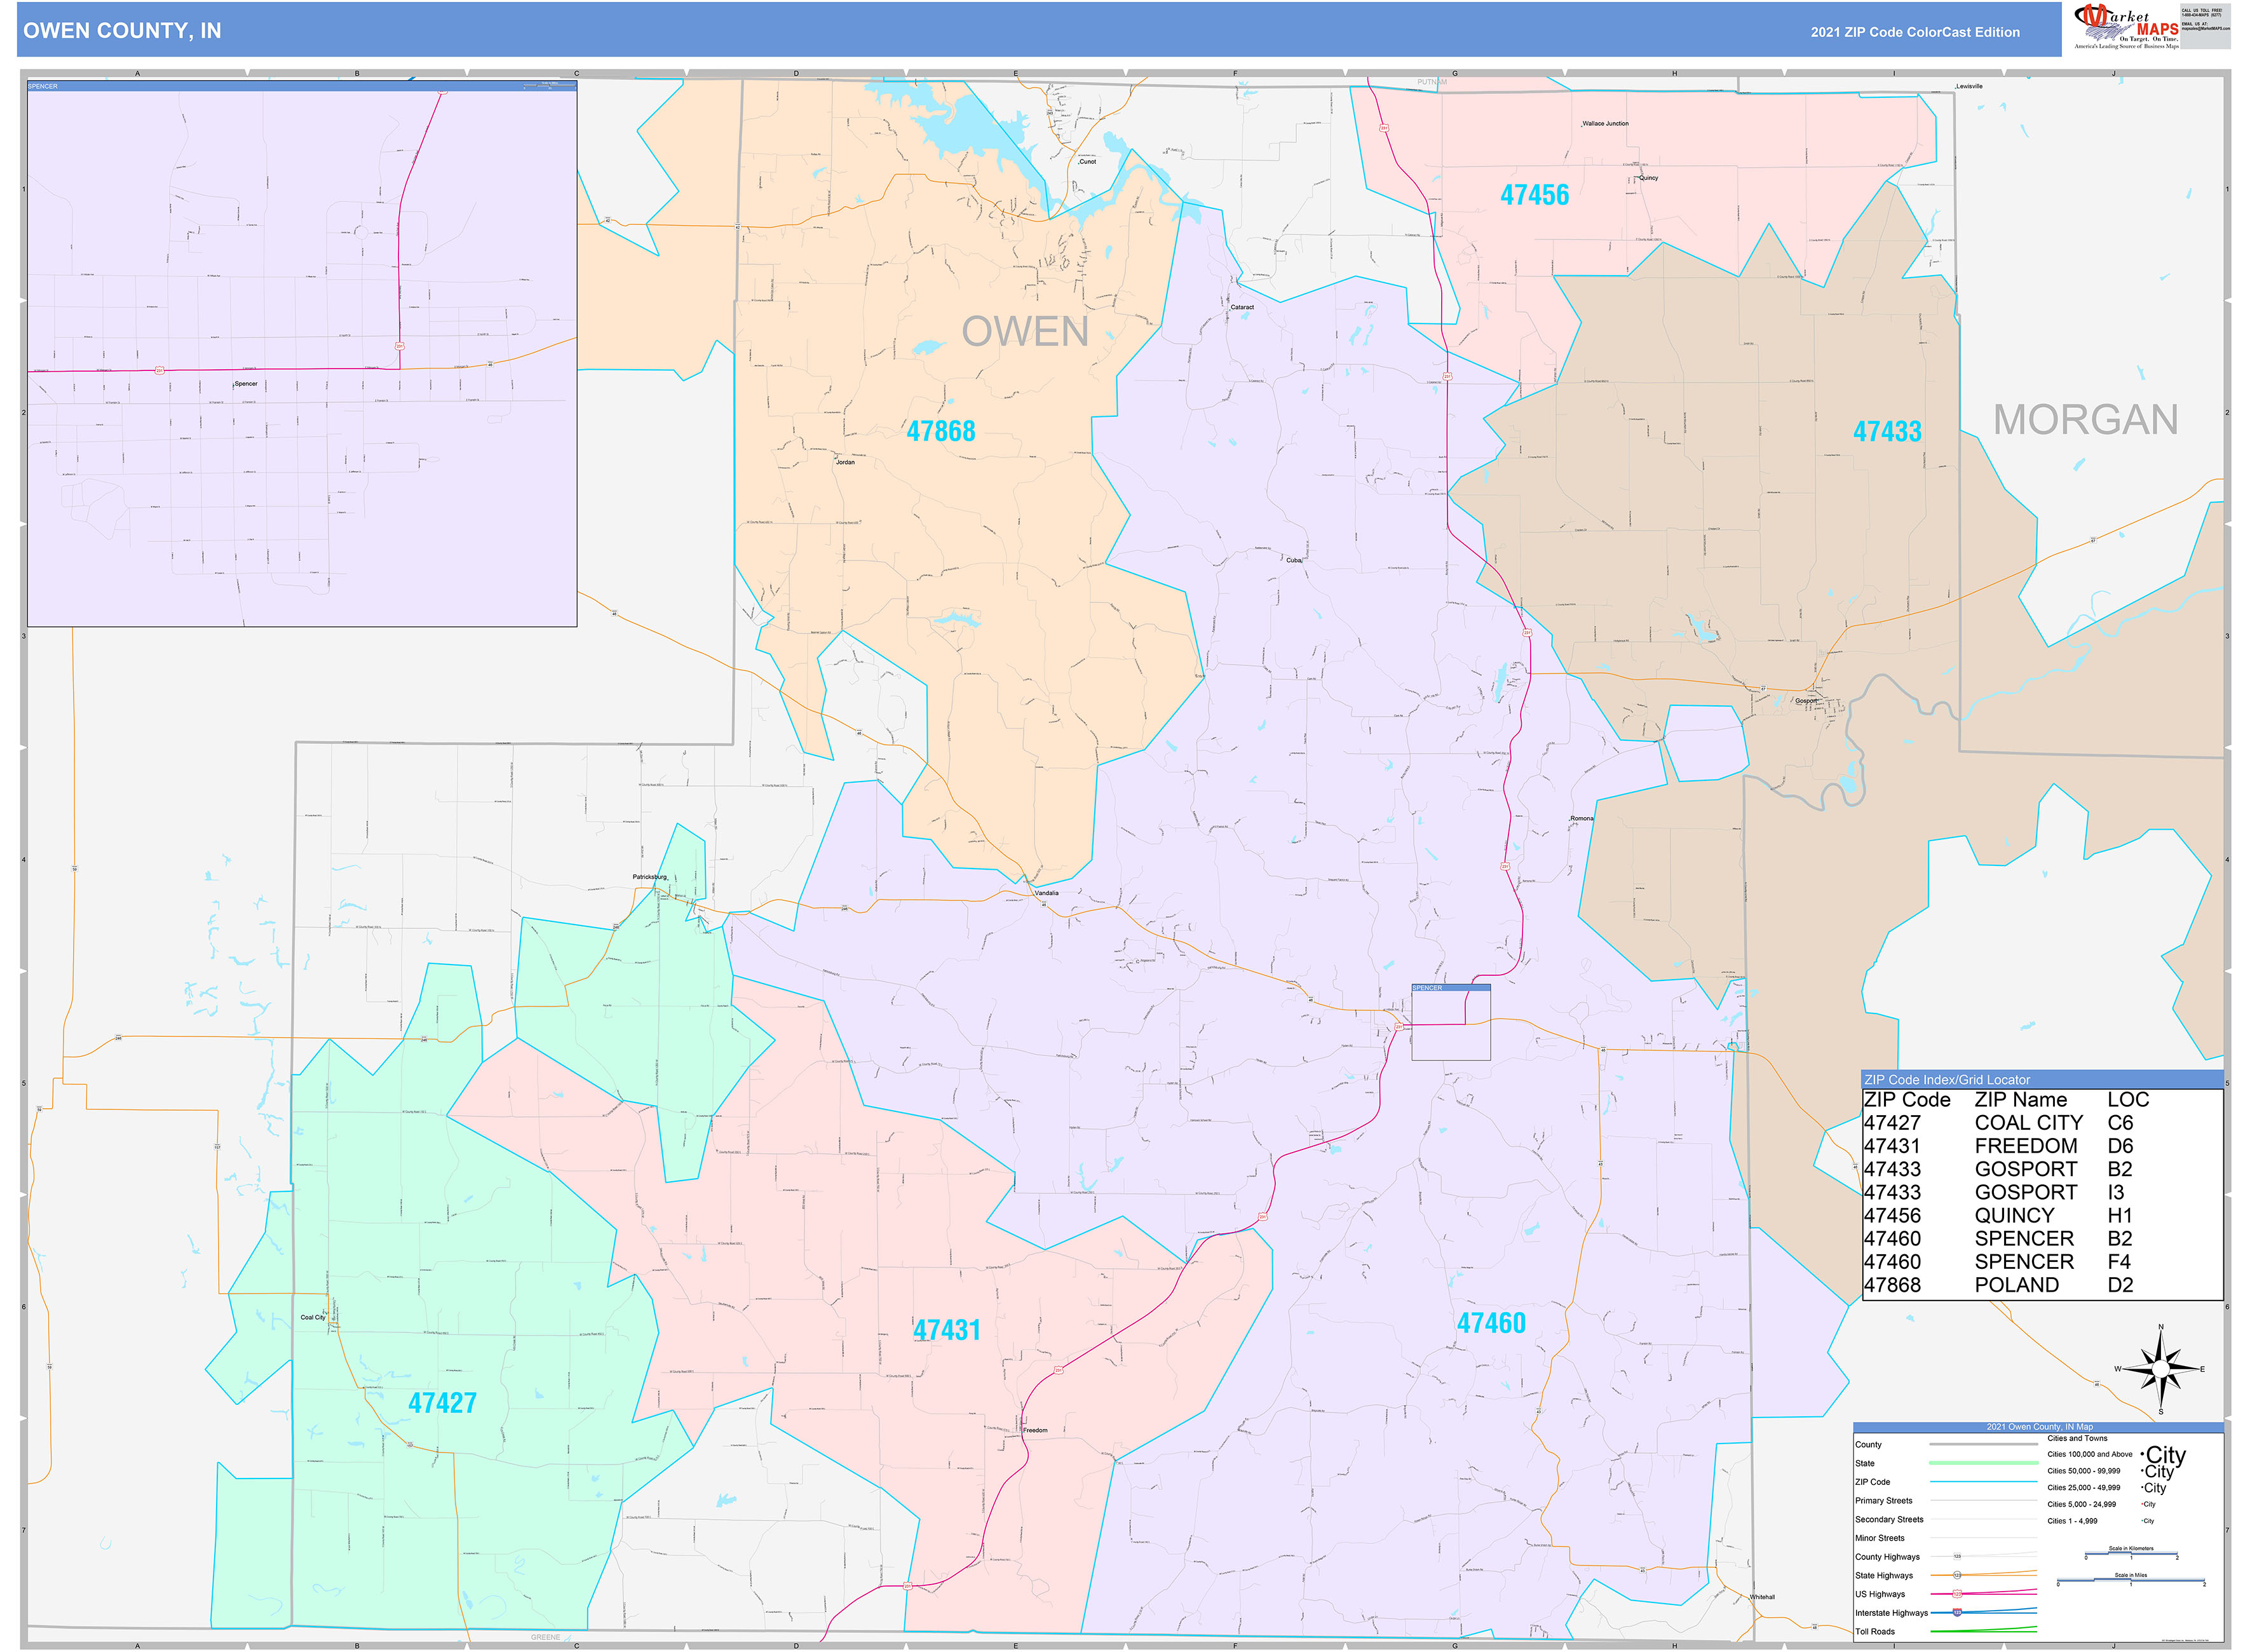Click the Whitehall town label
The image size is (2250, 1652).
[1762, 1597]
